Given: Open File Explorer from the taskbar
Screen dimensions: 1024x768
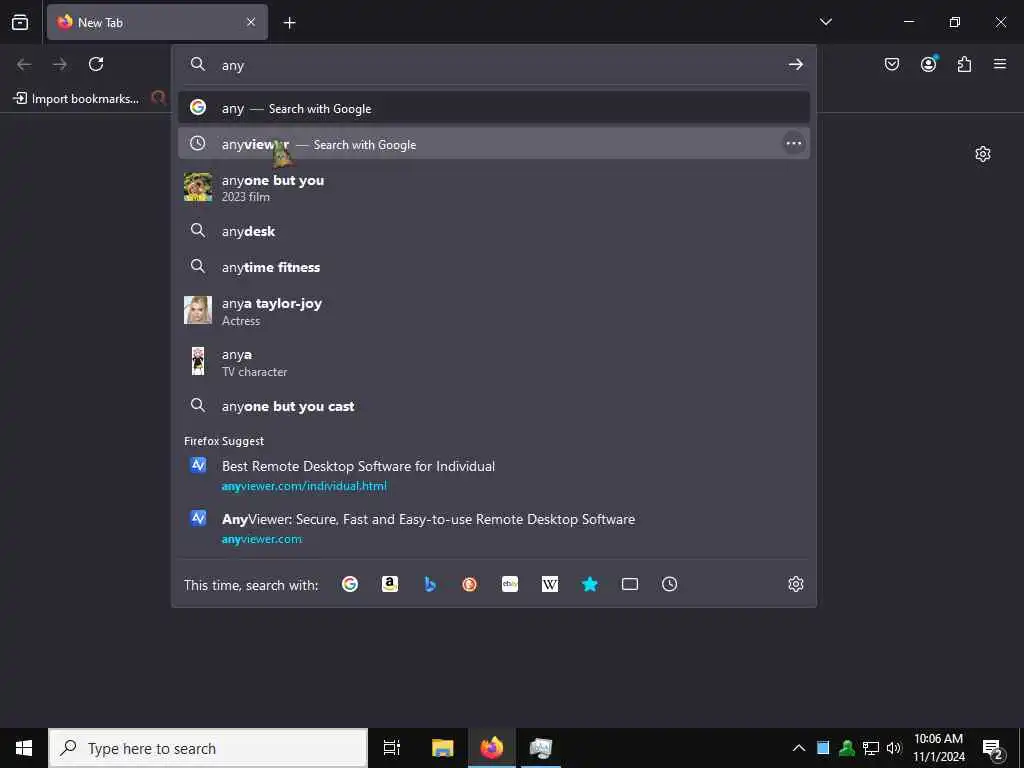Looking at the screenshot, I should (x=443, y=748).
